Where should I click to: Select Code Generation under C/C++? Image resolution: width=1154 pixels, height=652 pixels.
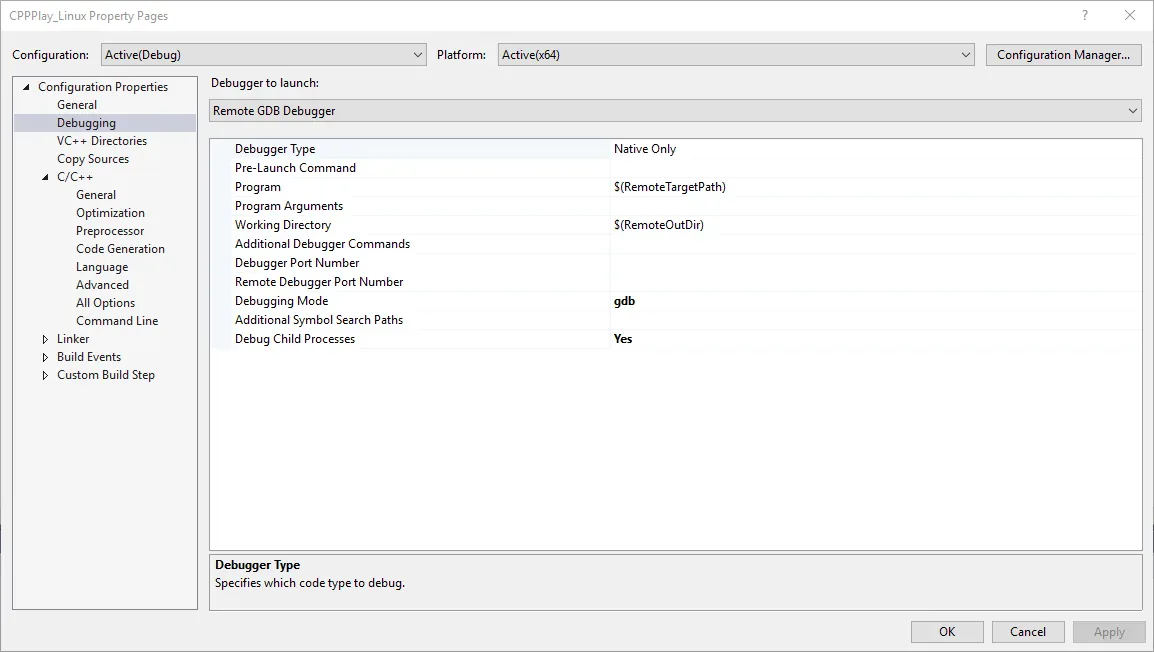coord(120,249)
